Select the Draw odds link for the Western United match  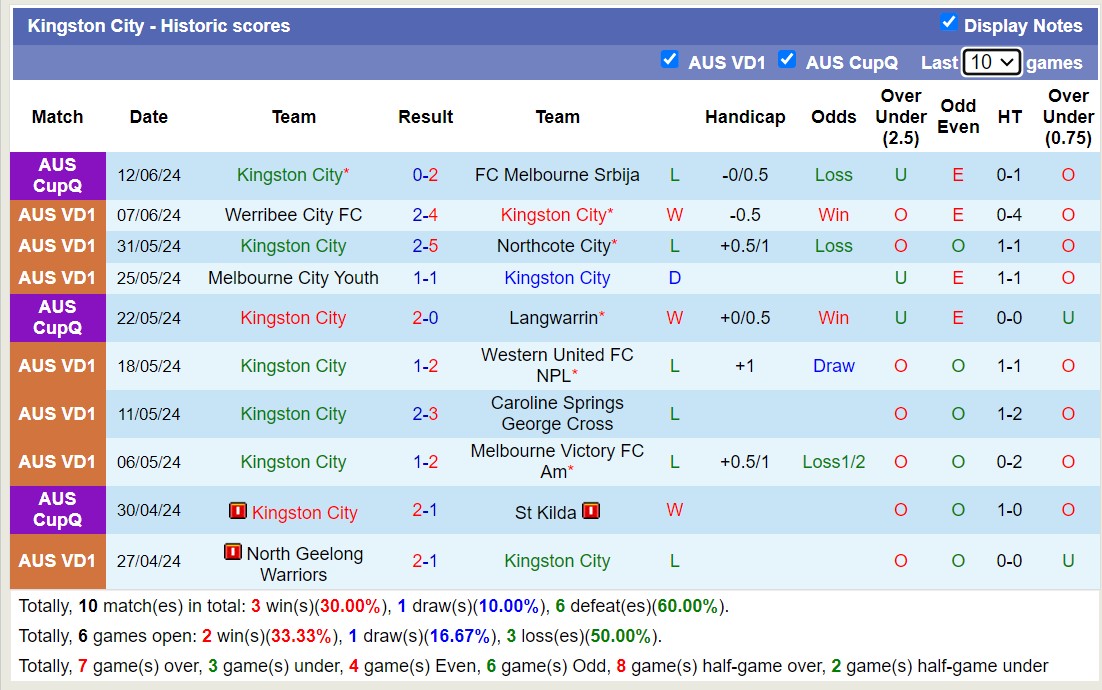833,366
